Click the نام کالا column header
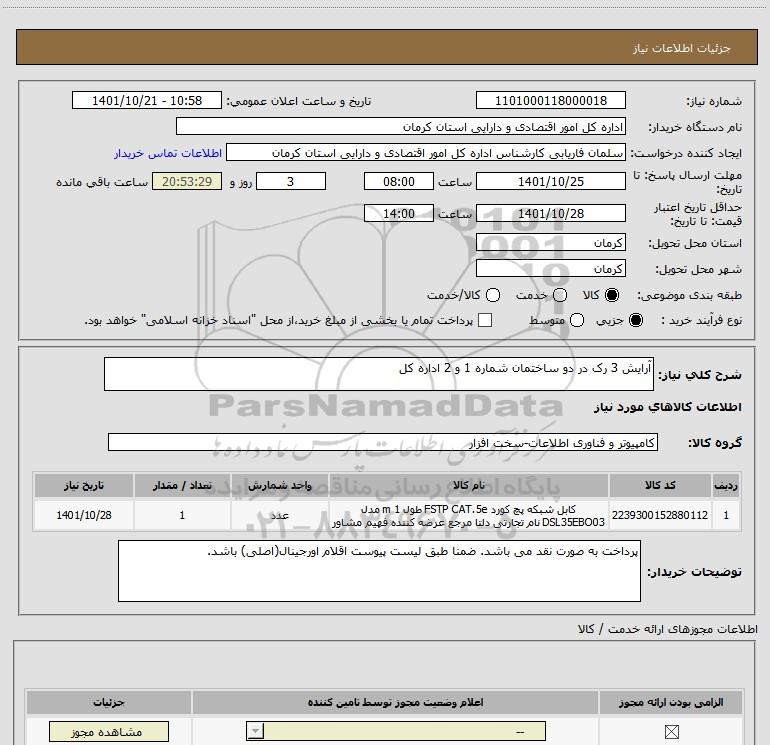This screenshot has height=745, width=770. [468, 485]
